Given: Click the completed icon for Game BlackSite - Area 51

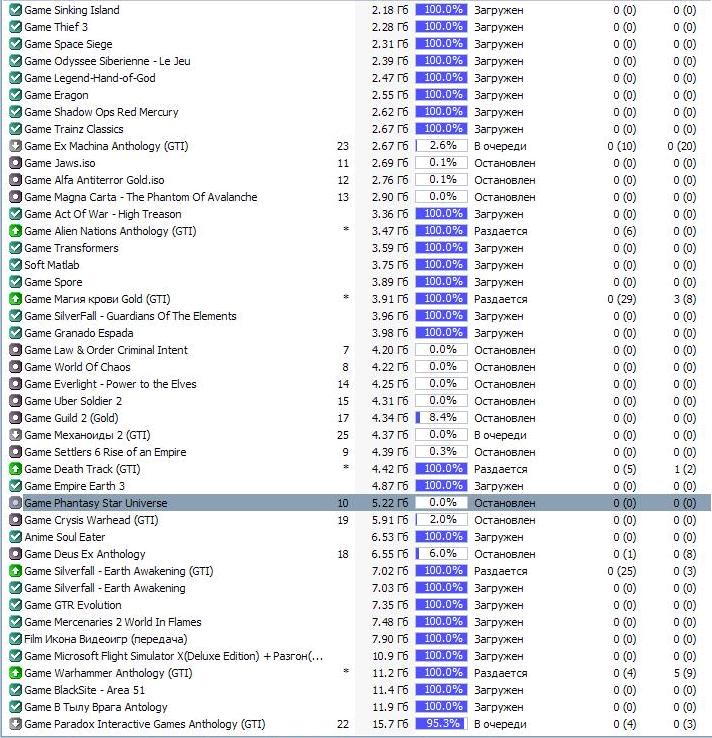Looking at the screenshot, I should pyautogui.click(x=16, y=690).
